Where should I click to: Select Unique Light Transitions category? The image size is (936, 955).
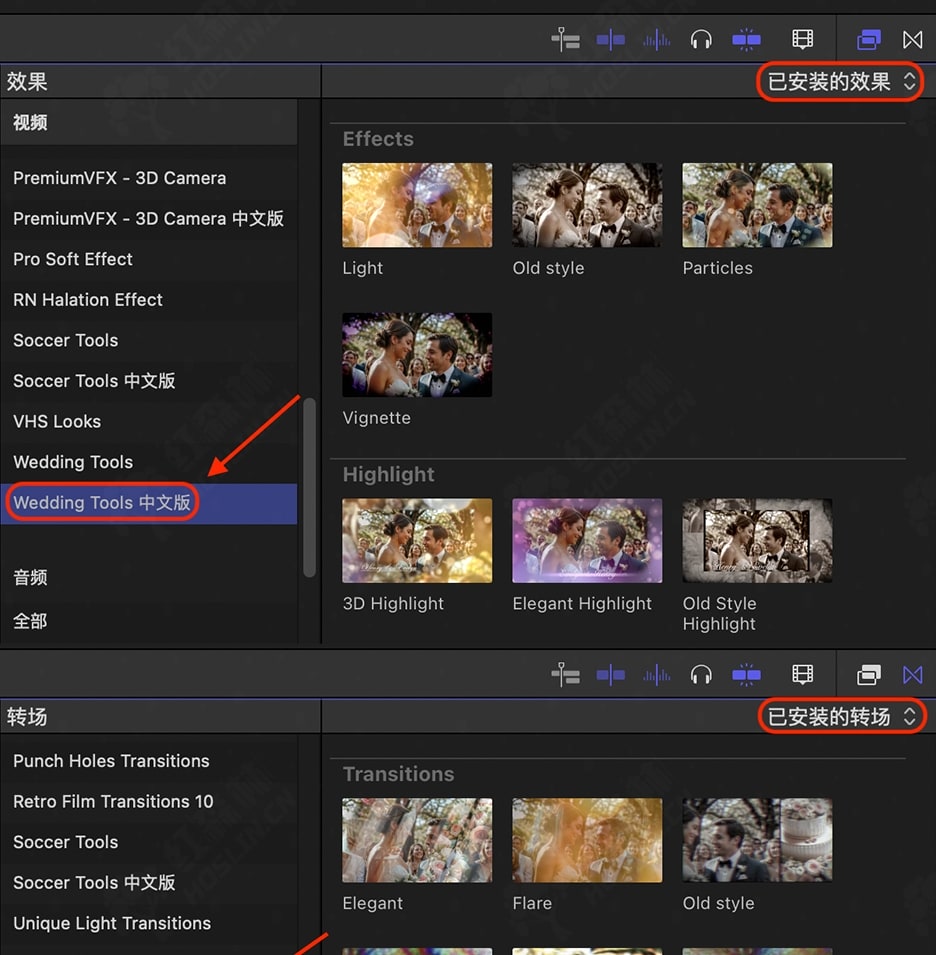pyautogui.click(x=149, y=923)
